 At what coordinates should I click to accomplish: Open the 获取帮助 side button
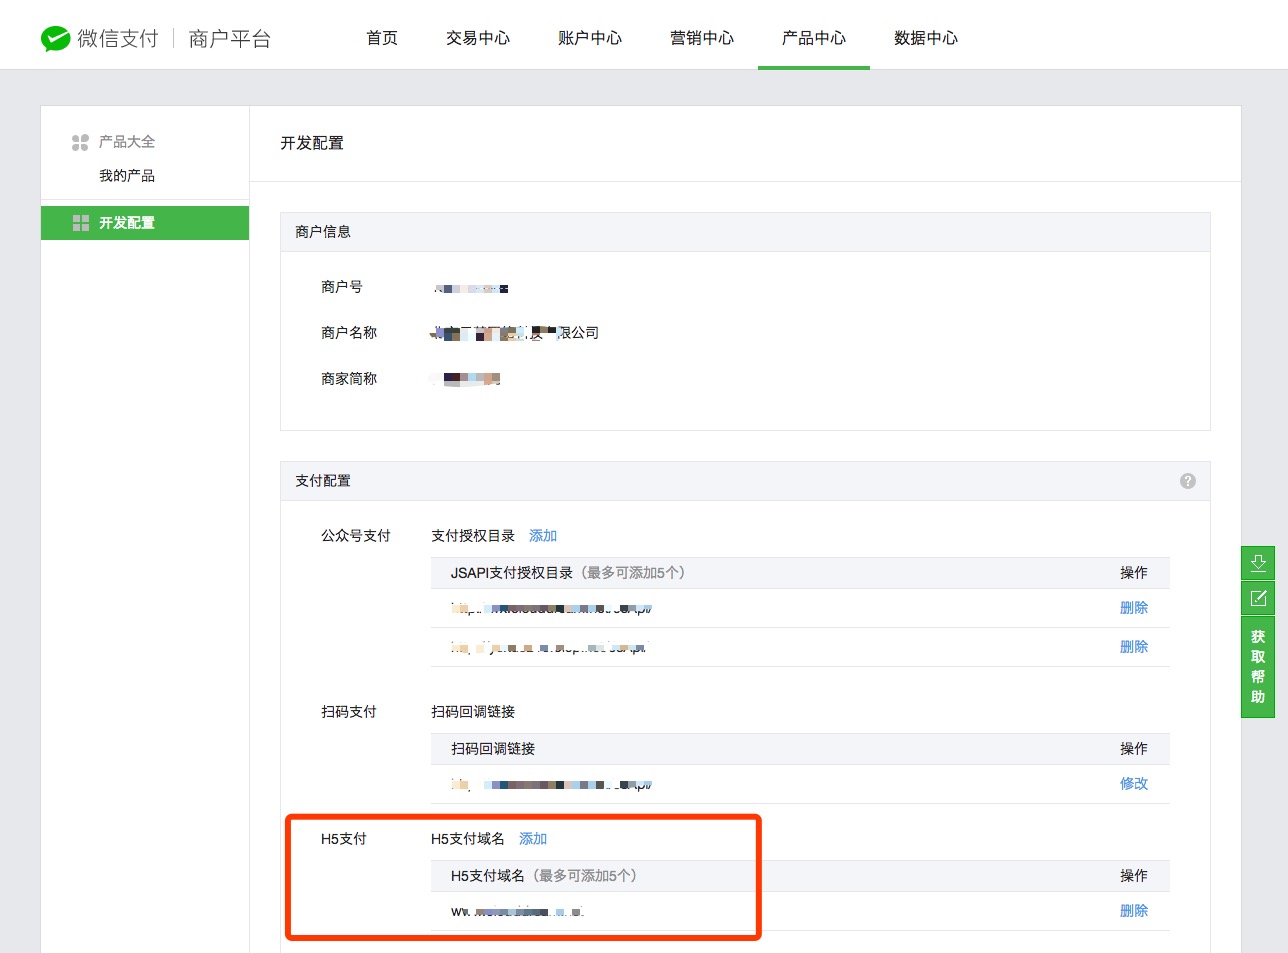(x=1258, y=667)
